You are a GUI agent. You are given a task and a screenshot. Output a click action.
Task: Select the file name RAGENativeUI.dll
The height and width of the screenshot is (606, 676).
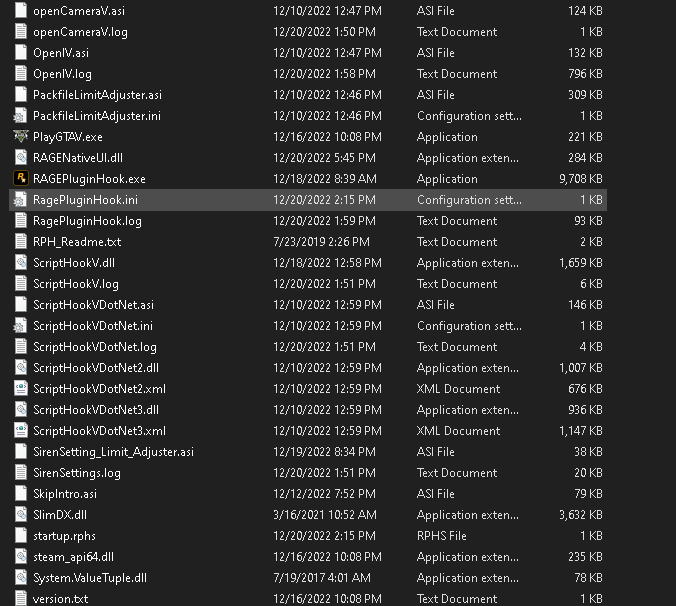(x=78, y=158)
